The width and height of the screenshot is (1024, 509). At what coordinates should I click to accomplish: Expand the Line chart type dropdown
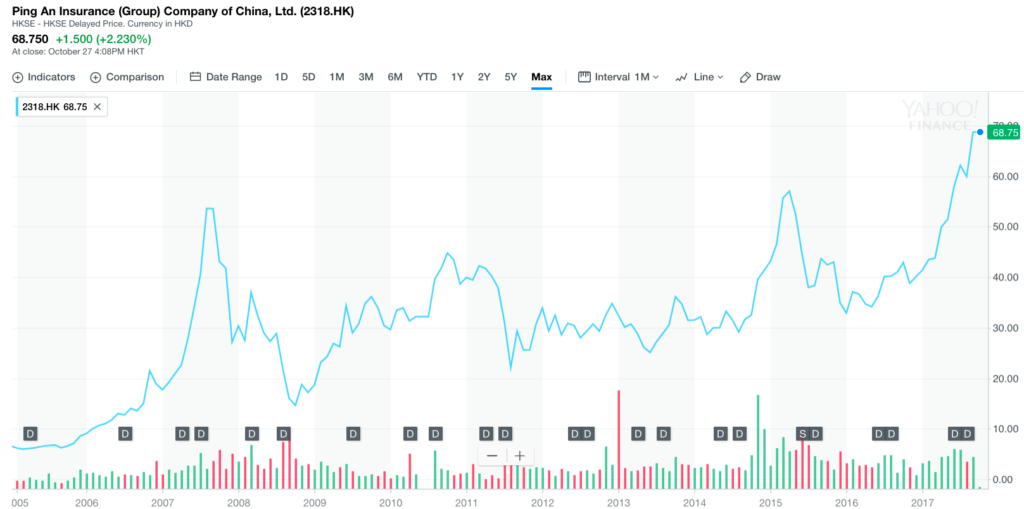pos(699,77)
